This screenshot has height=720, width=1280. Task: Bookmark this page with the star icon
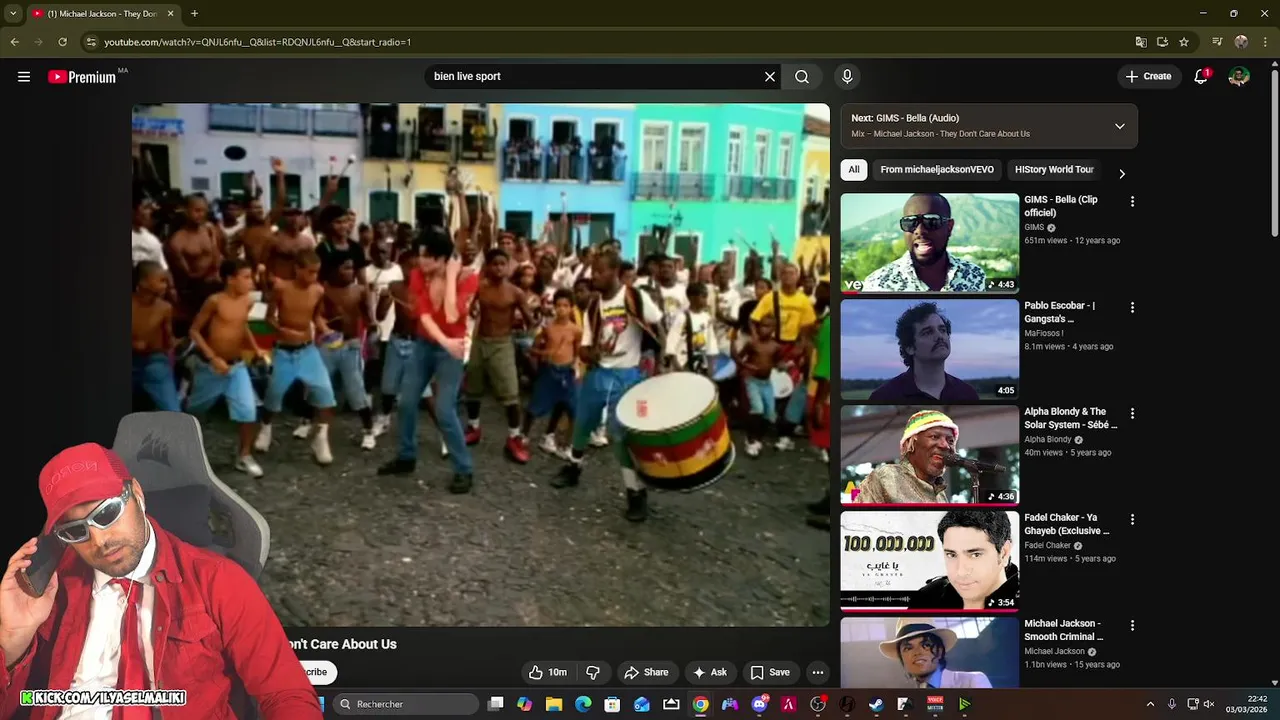[x=1184, y=42]
